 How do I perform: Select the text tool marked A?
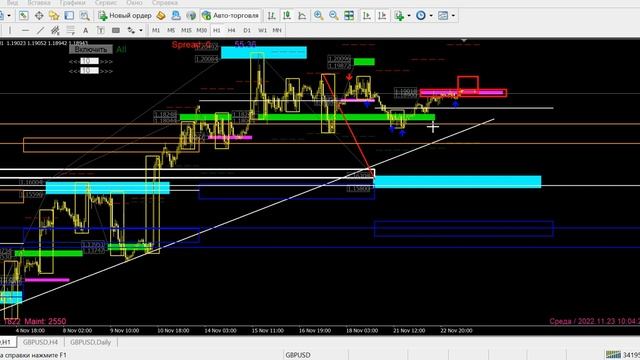[85, 30]
